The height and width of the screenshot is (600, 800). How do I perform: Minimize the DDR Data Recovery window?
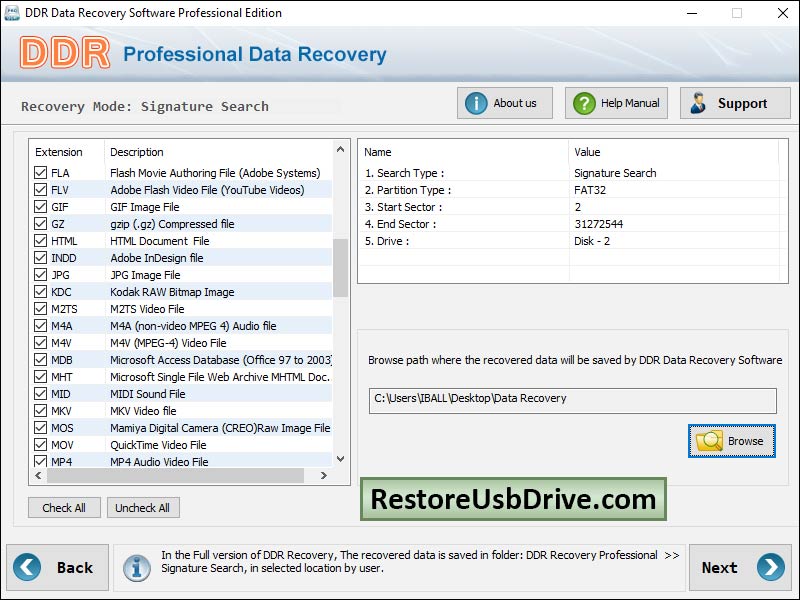pyautogui.click(x=692, y=13)
